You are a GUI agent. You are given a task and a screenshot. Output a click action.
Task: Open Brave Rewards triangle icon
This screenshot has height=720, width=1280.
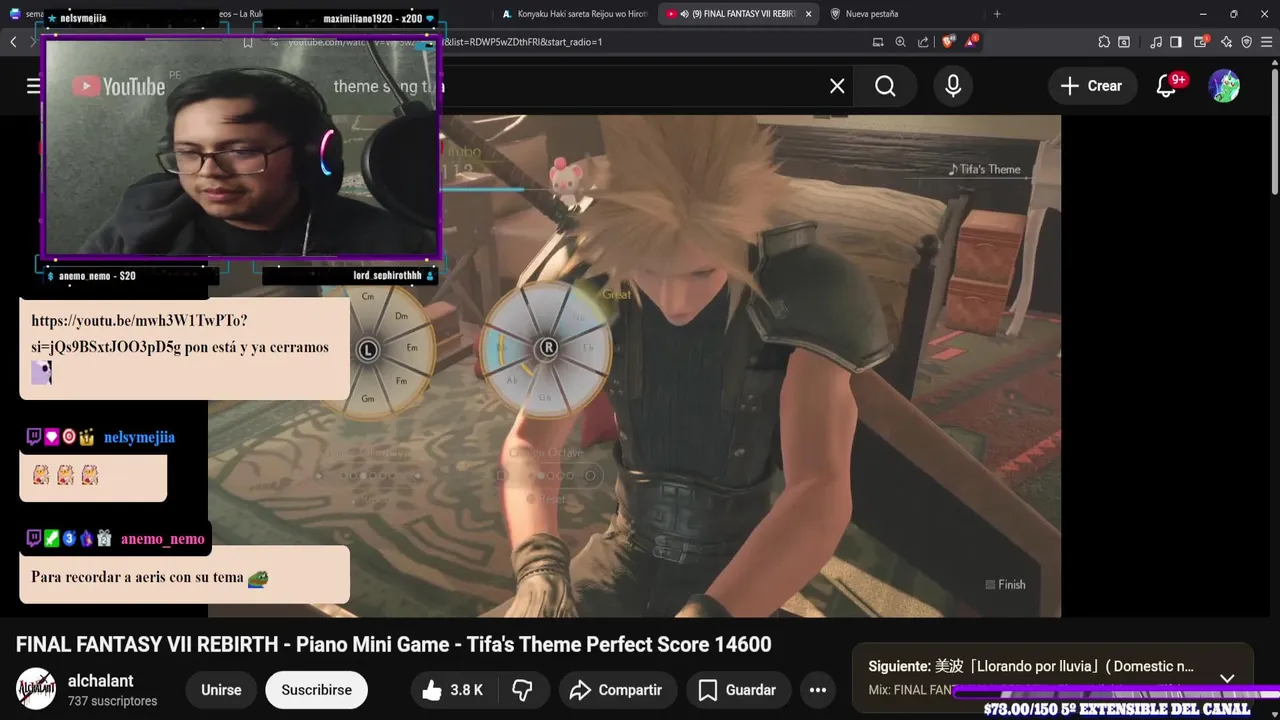(970, 42)
